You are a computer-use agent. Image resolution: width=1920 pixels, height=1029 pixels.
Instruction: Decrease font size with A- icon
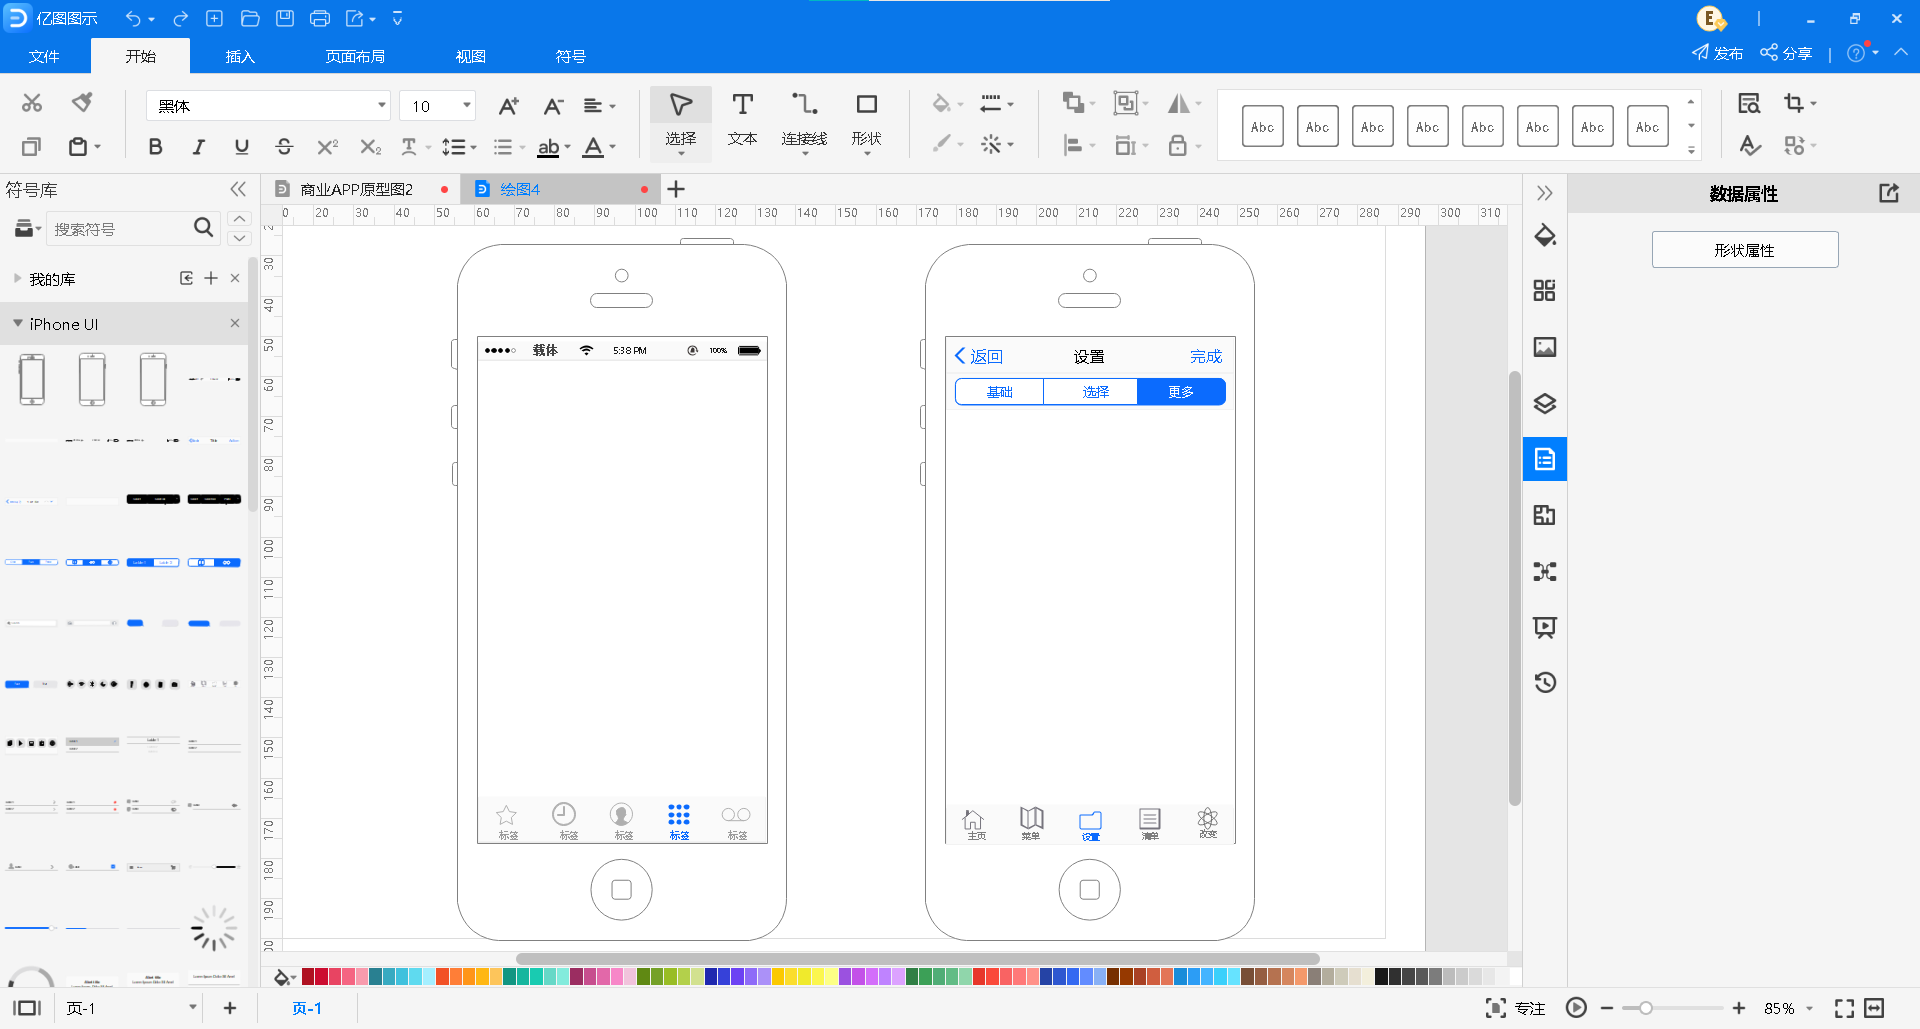(x=553, y=106)
